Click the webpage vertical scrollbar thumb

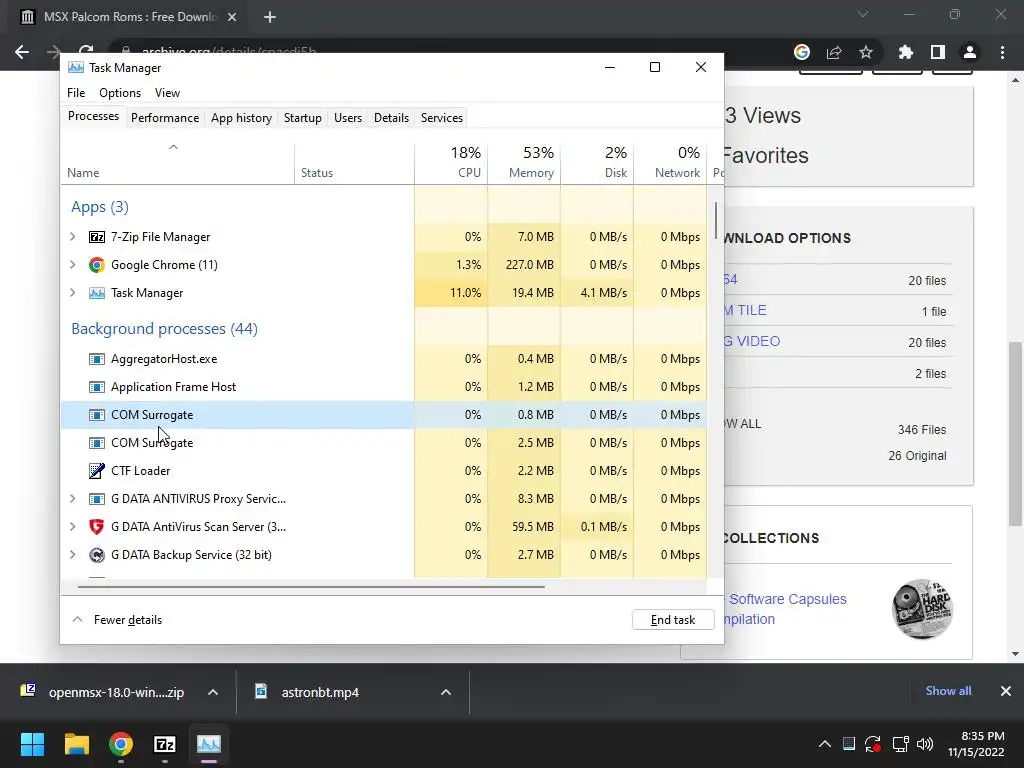pyautogui.click(x=1015, y=434)
